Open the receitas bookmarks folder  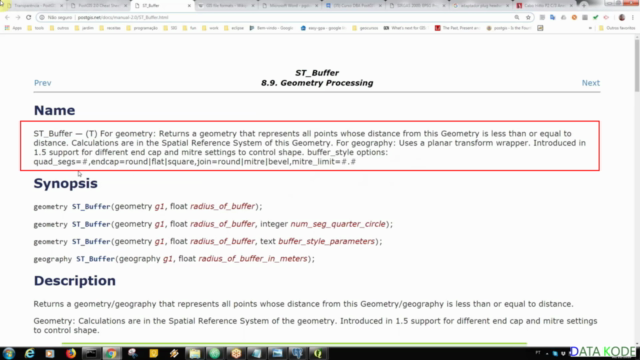(x=110, y=28)
